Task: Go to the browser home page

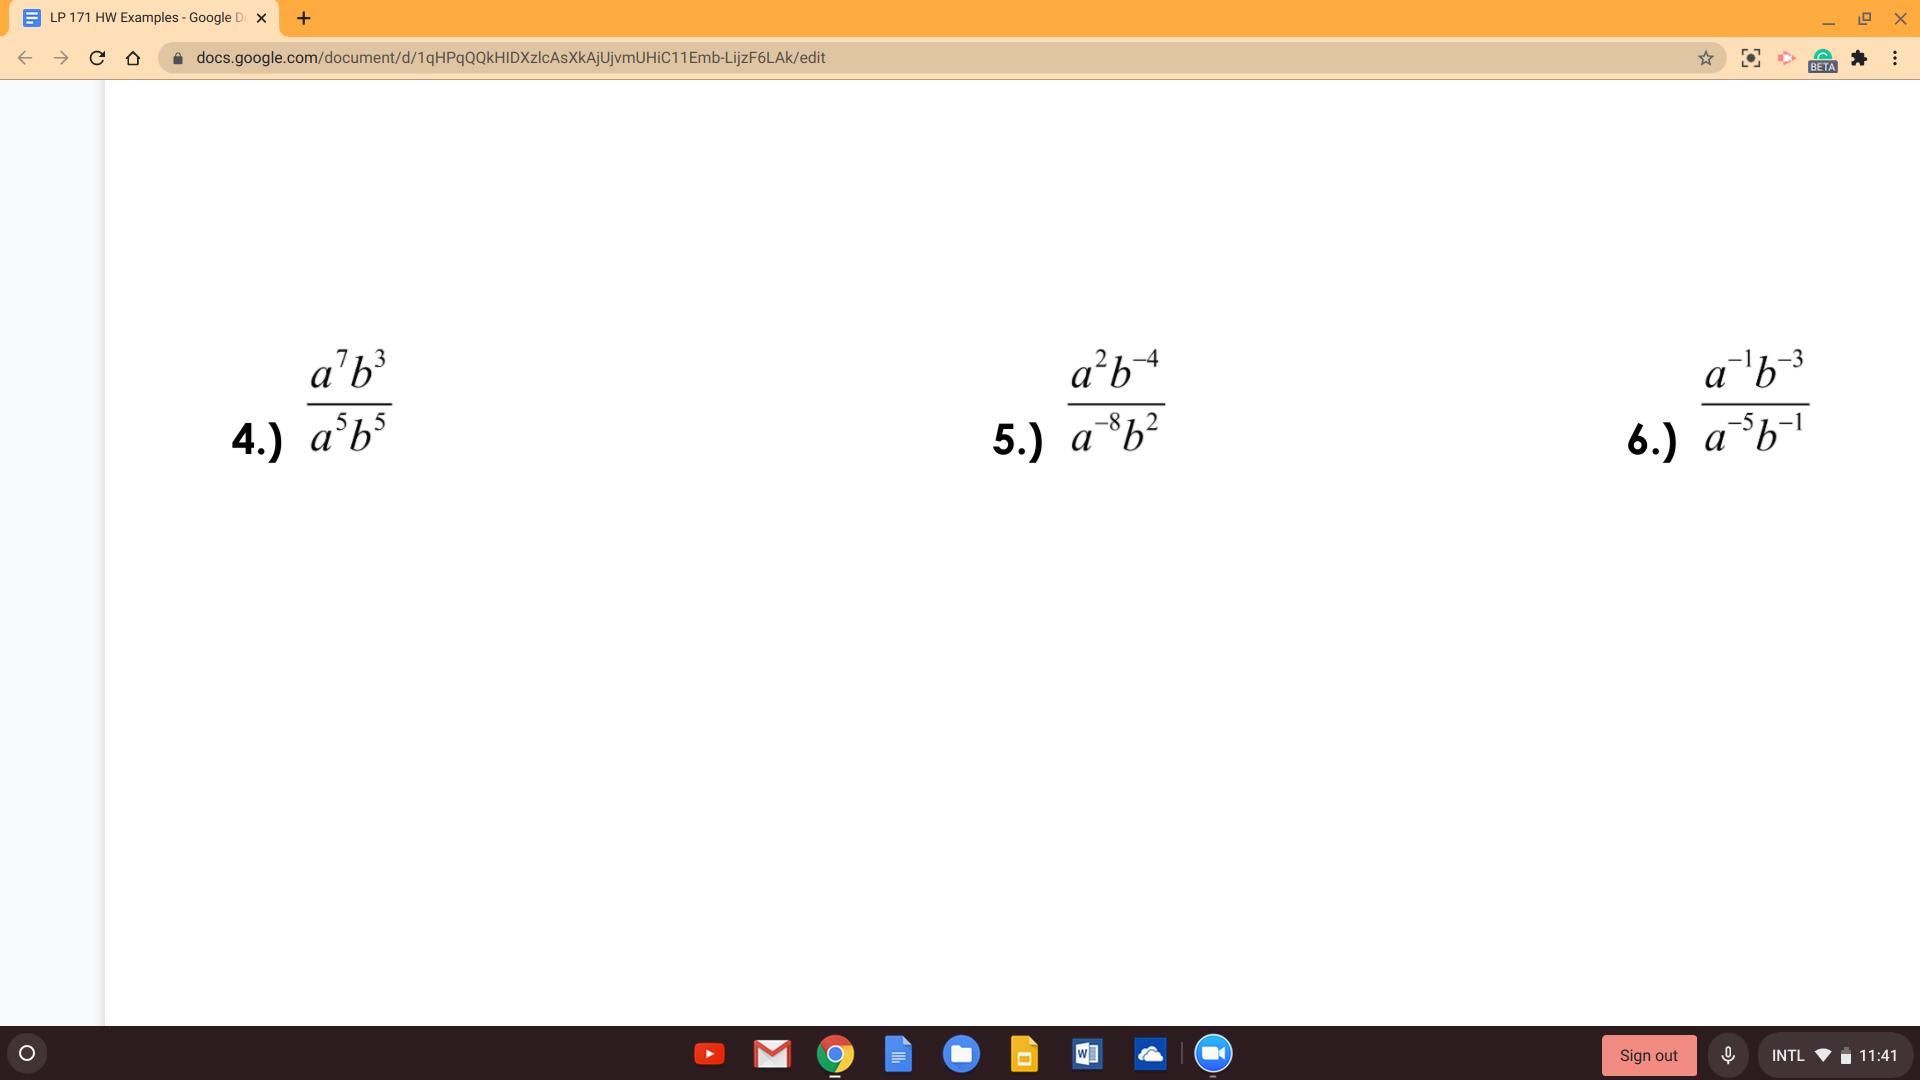Action: click(x=133, y=58)
